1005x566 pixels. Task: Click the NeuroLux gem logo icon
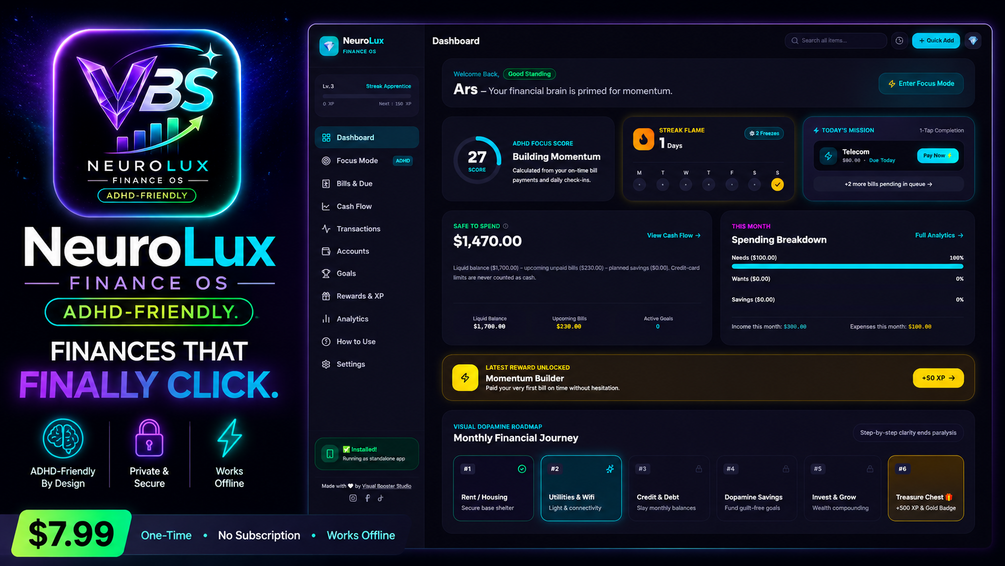(329, 46)
